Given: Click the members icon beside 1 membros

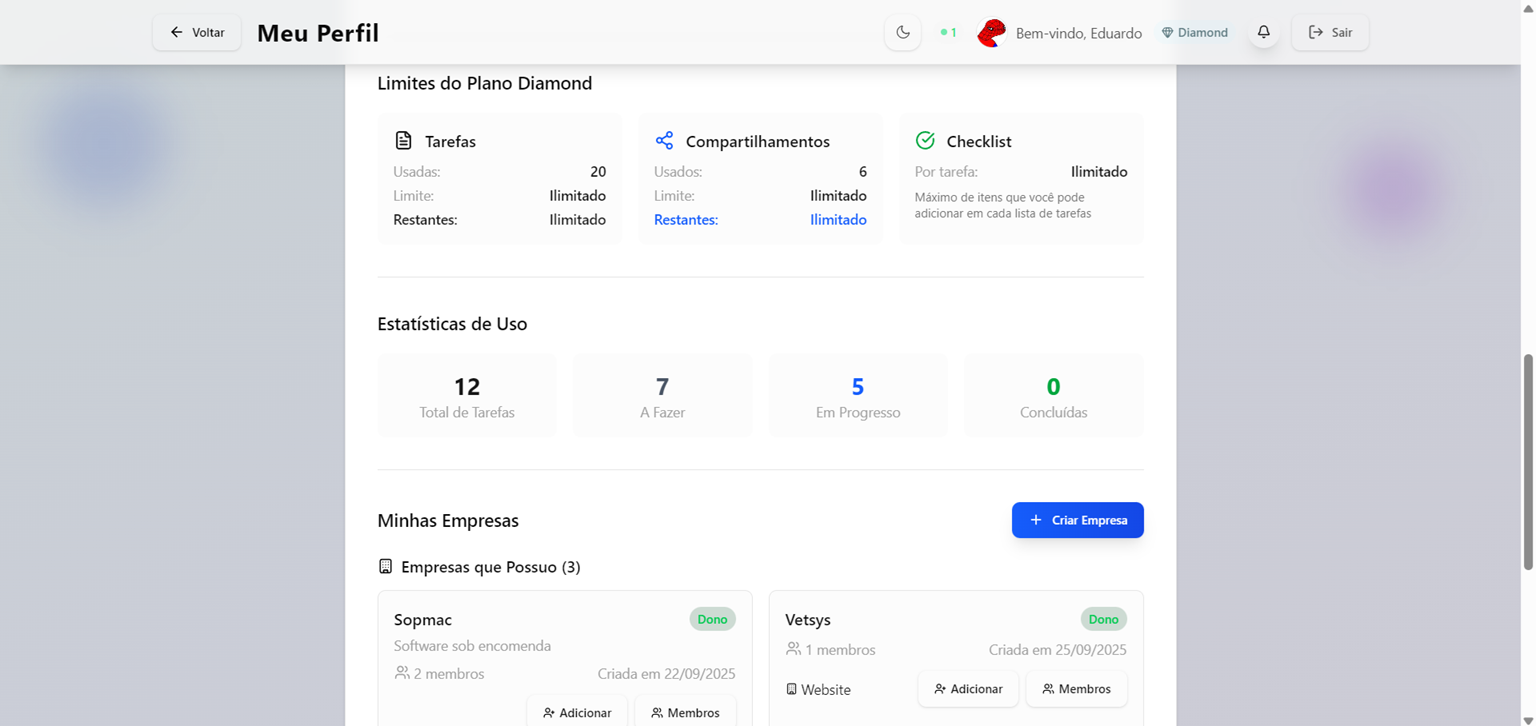Looking at the screenshot, I should pos(793,649).
